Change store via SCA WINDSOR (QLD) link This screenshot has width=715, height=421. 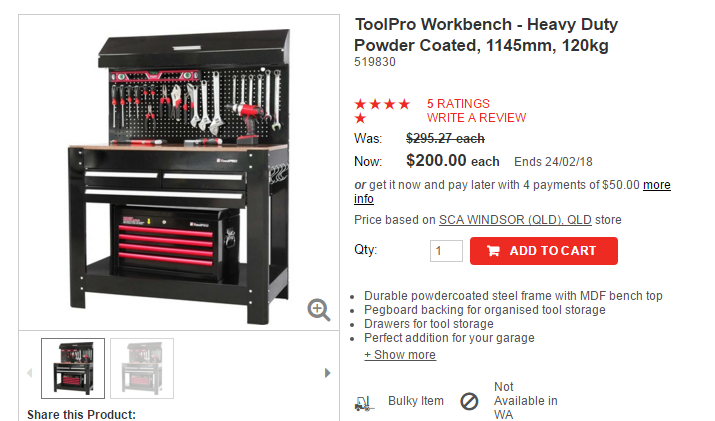[515, 220]
